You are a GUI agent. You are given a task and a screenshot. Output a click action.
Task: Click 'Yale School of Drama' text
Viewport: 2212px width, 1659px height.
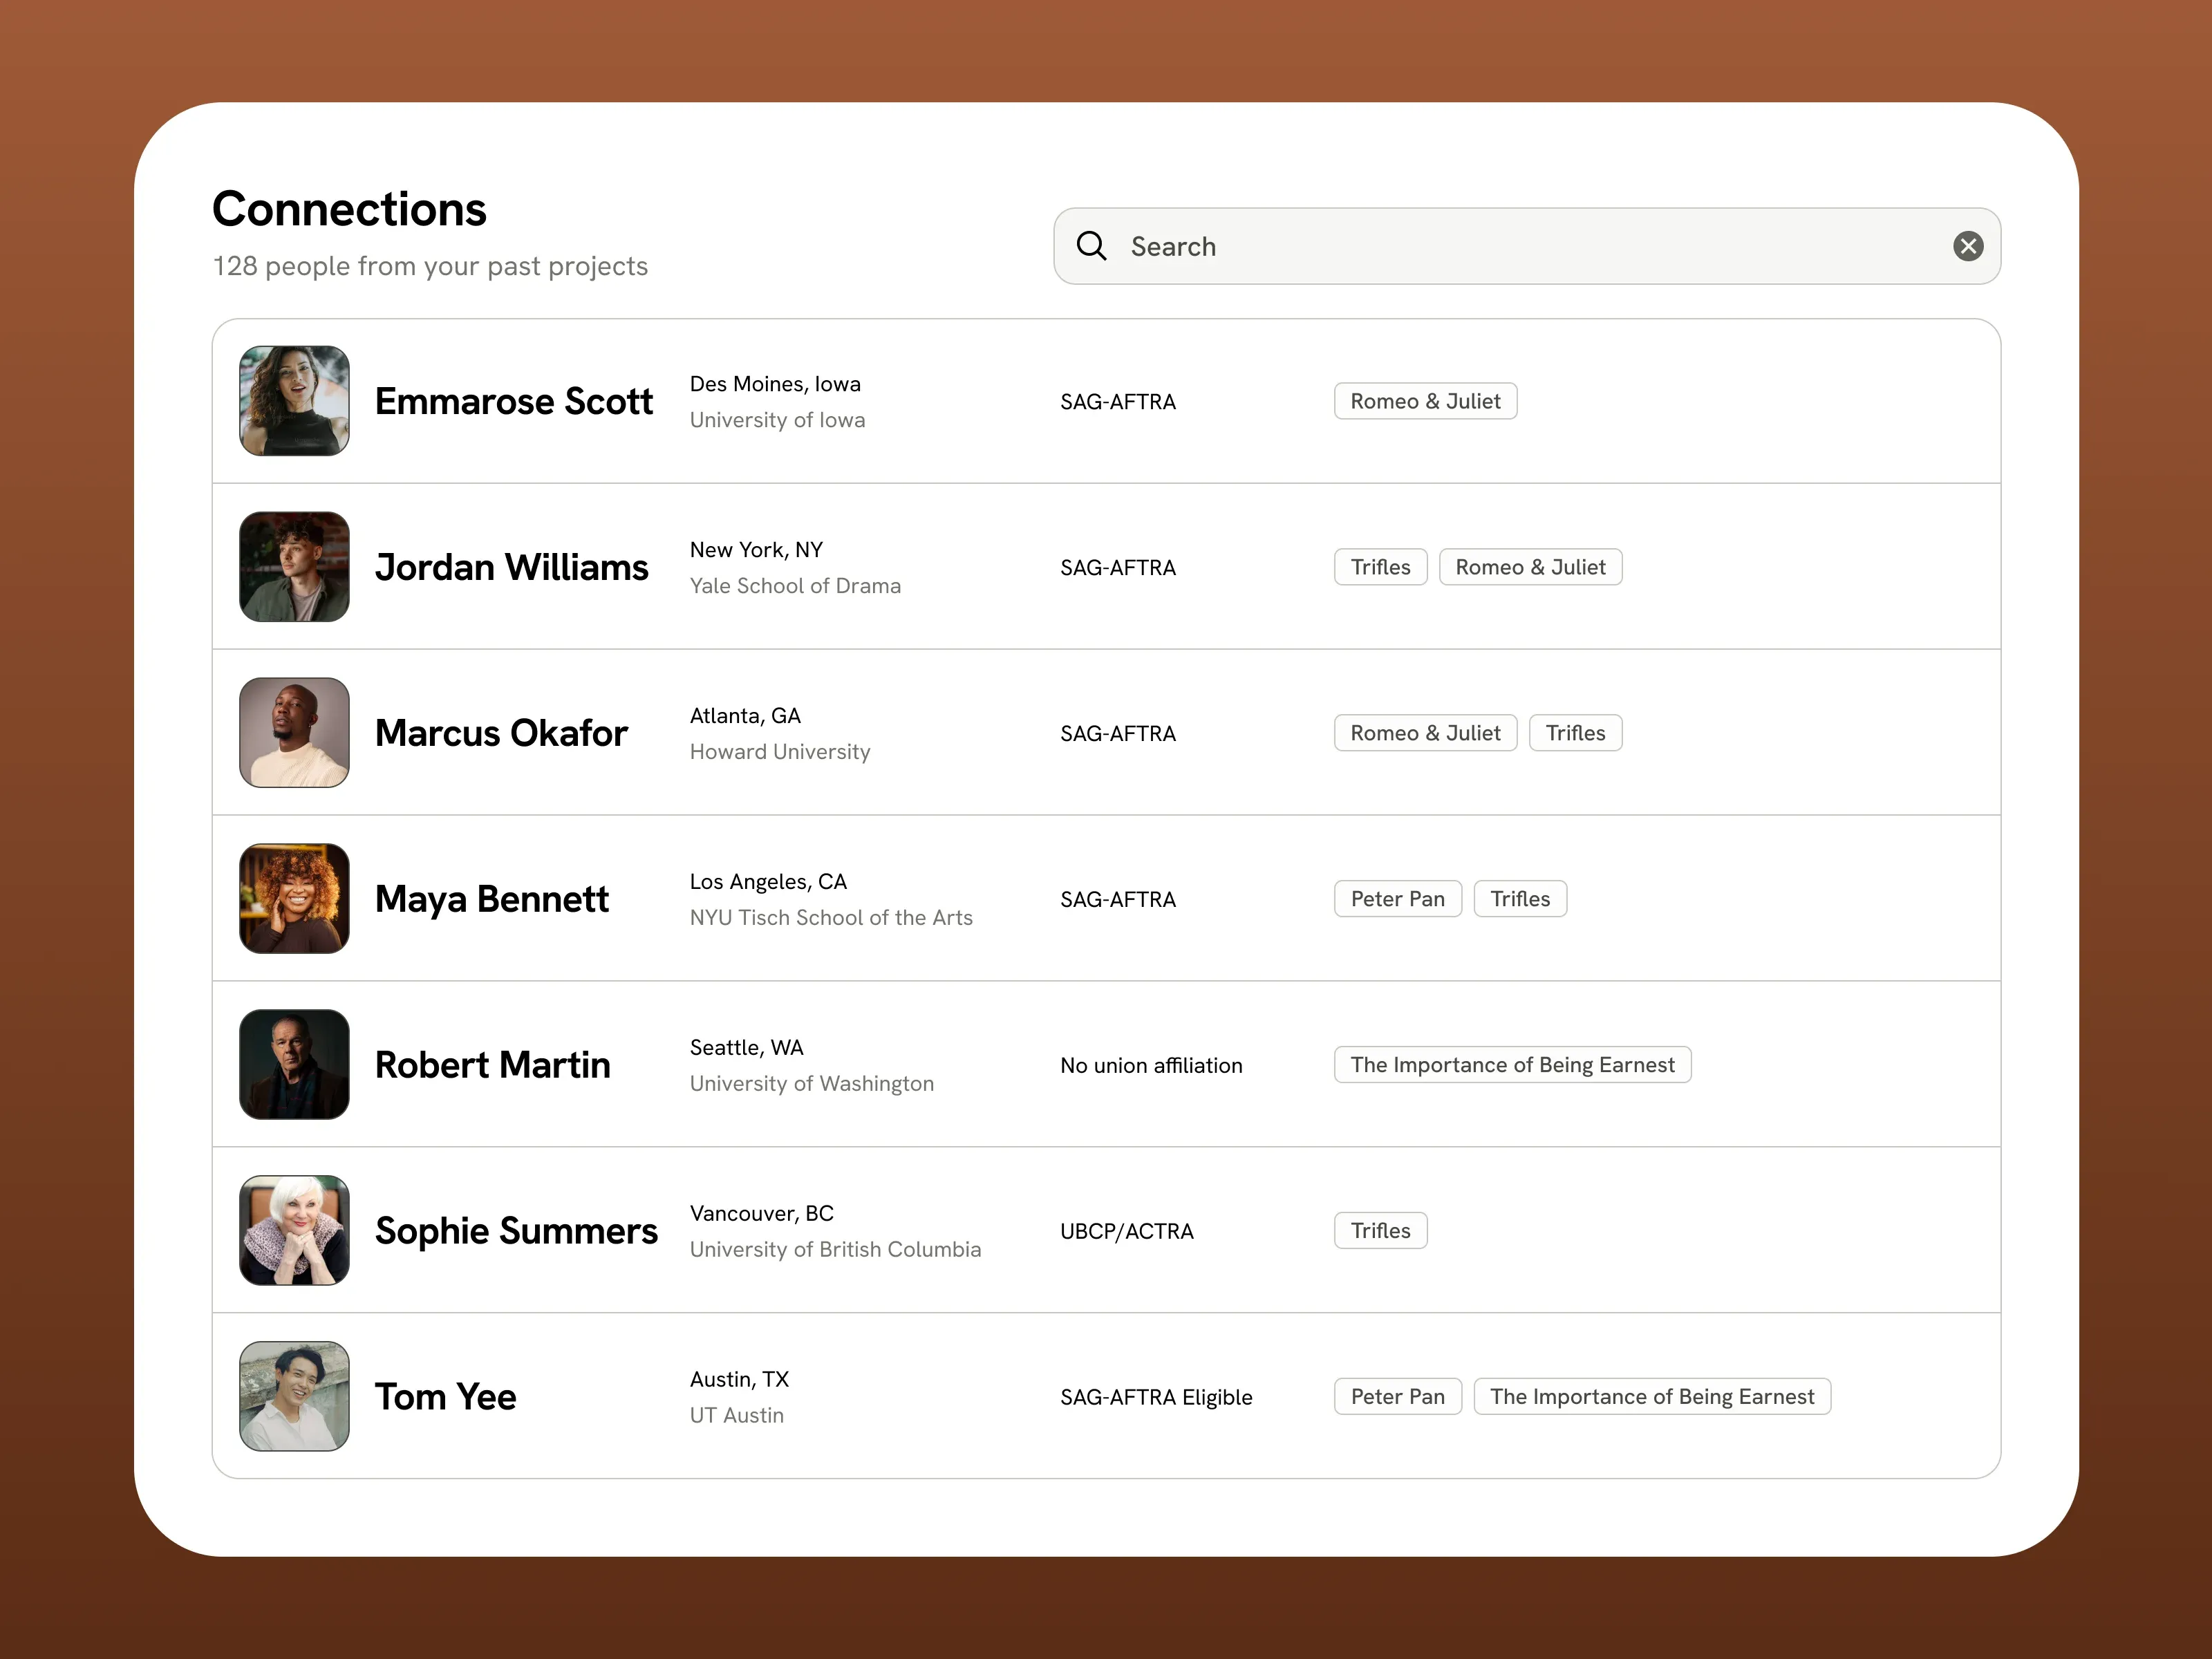(x=795, y=586)
